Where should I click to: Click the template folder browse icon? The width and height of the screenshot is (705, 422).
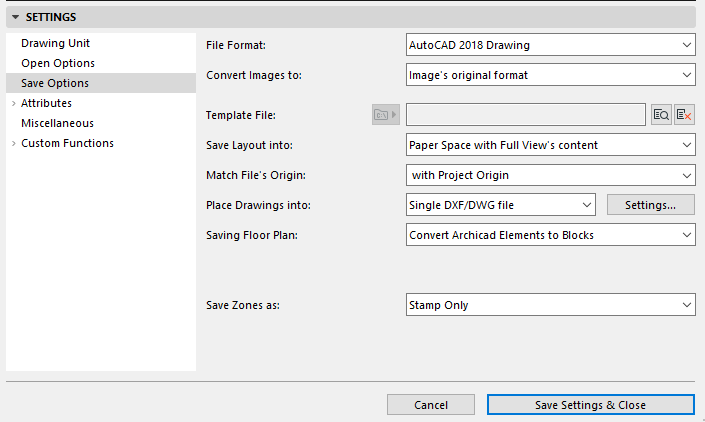pos(384,115)
